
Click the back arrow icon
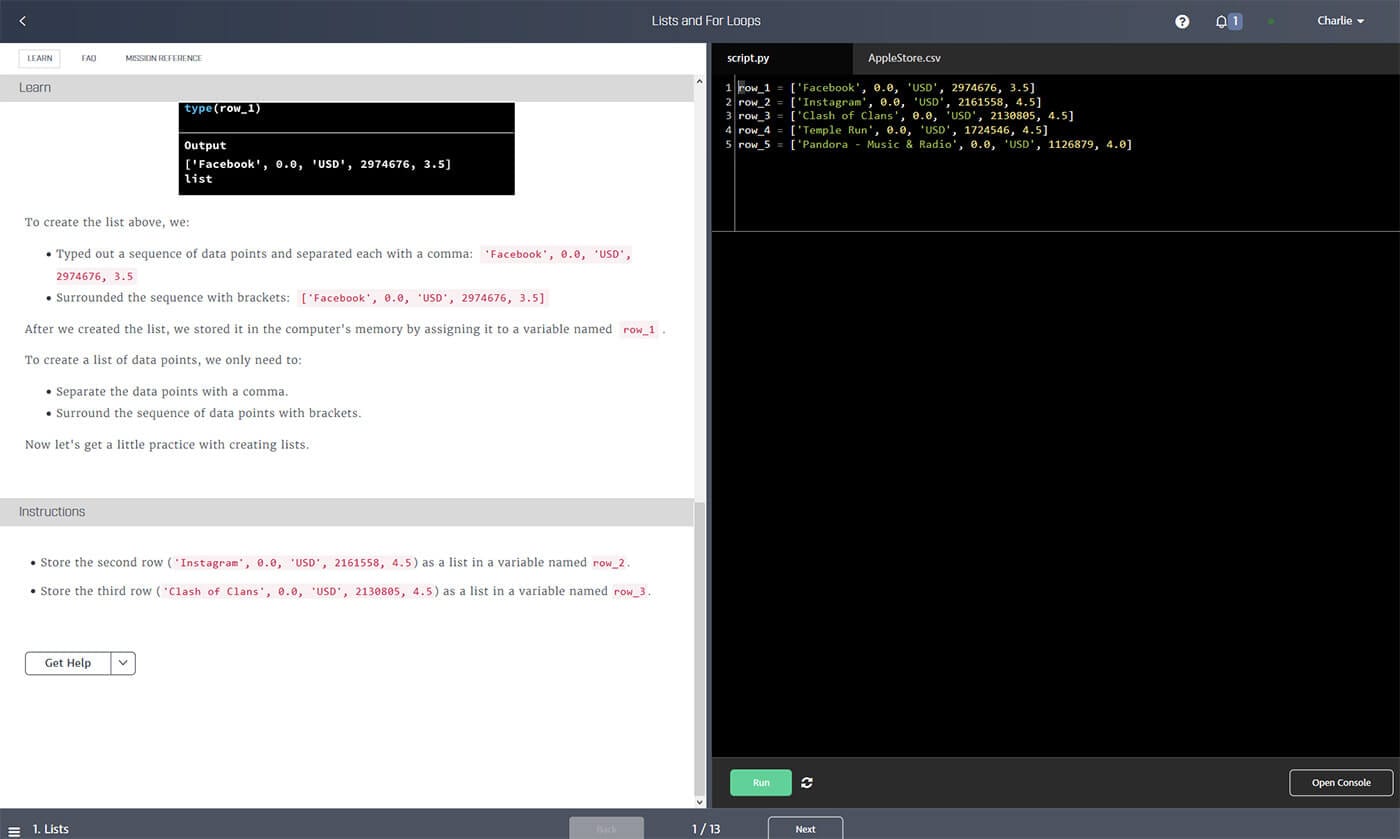(x=23, y=21)
